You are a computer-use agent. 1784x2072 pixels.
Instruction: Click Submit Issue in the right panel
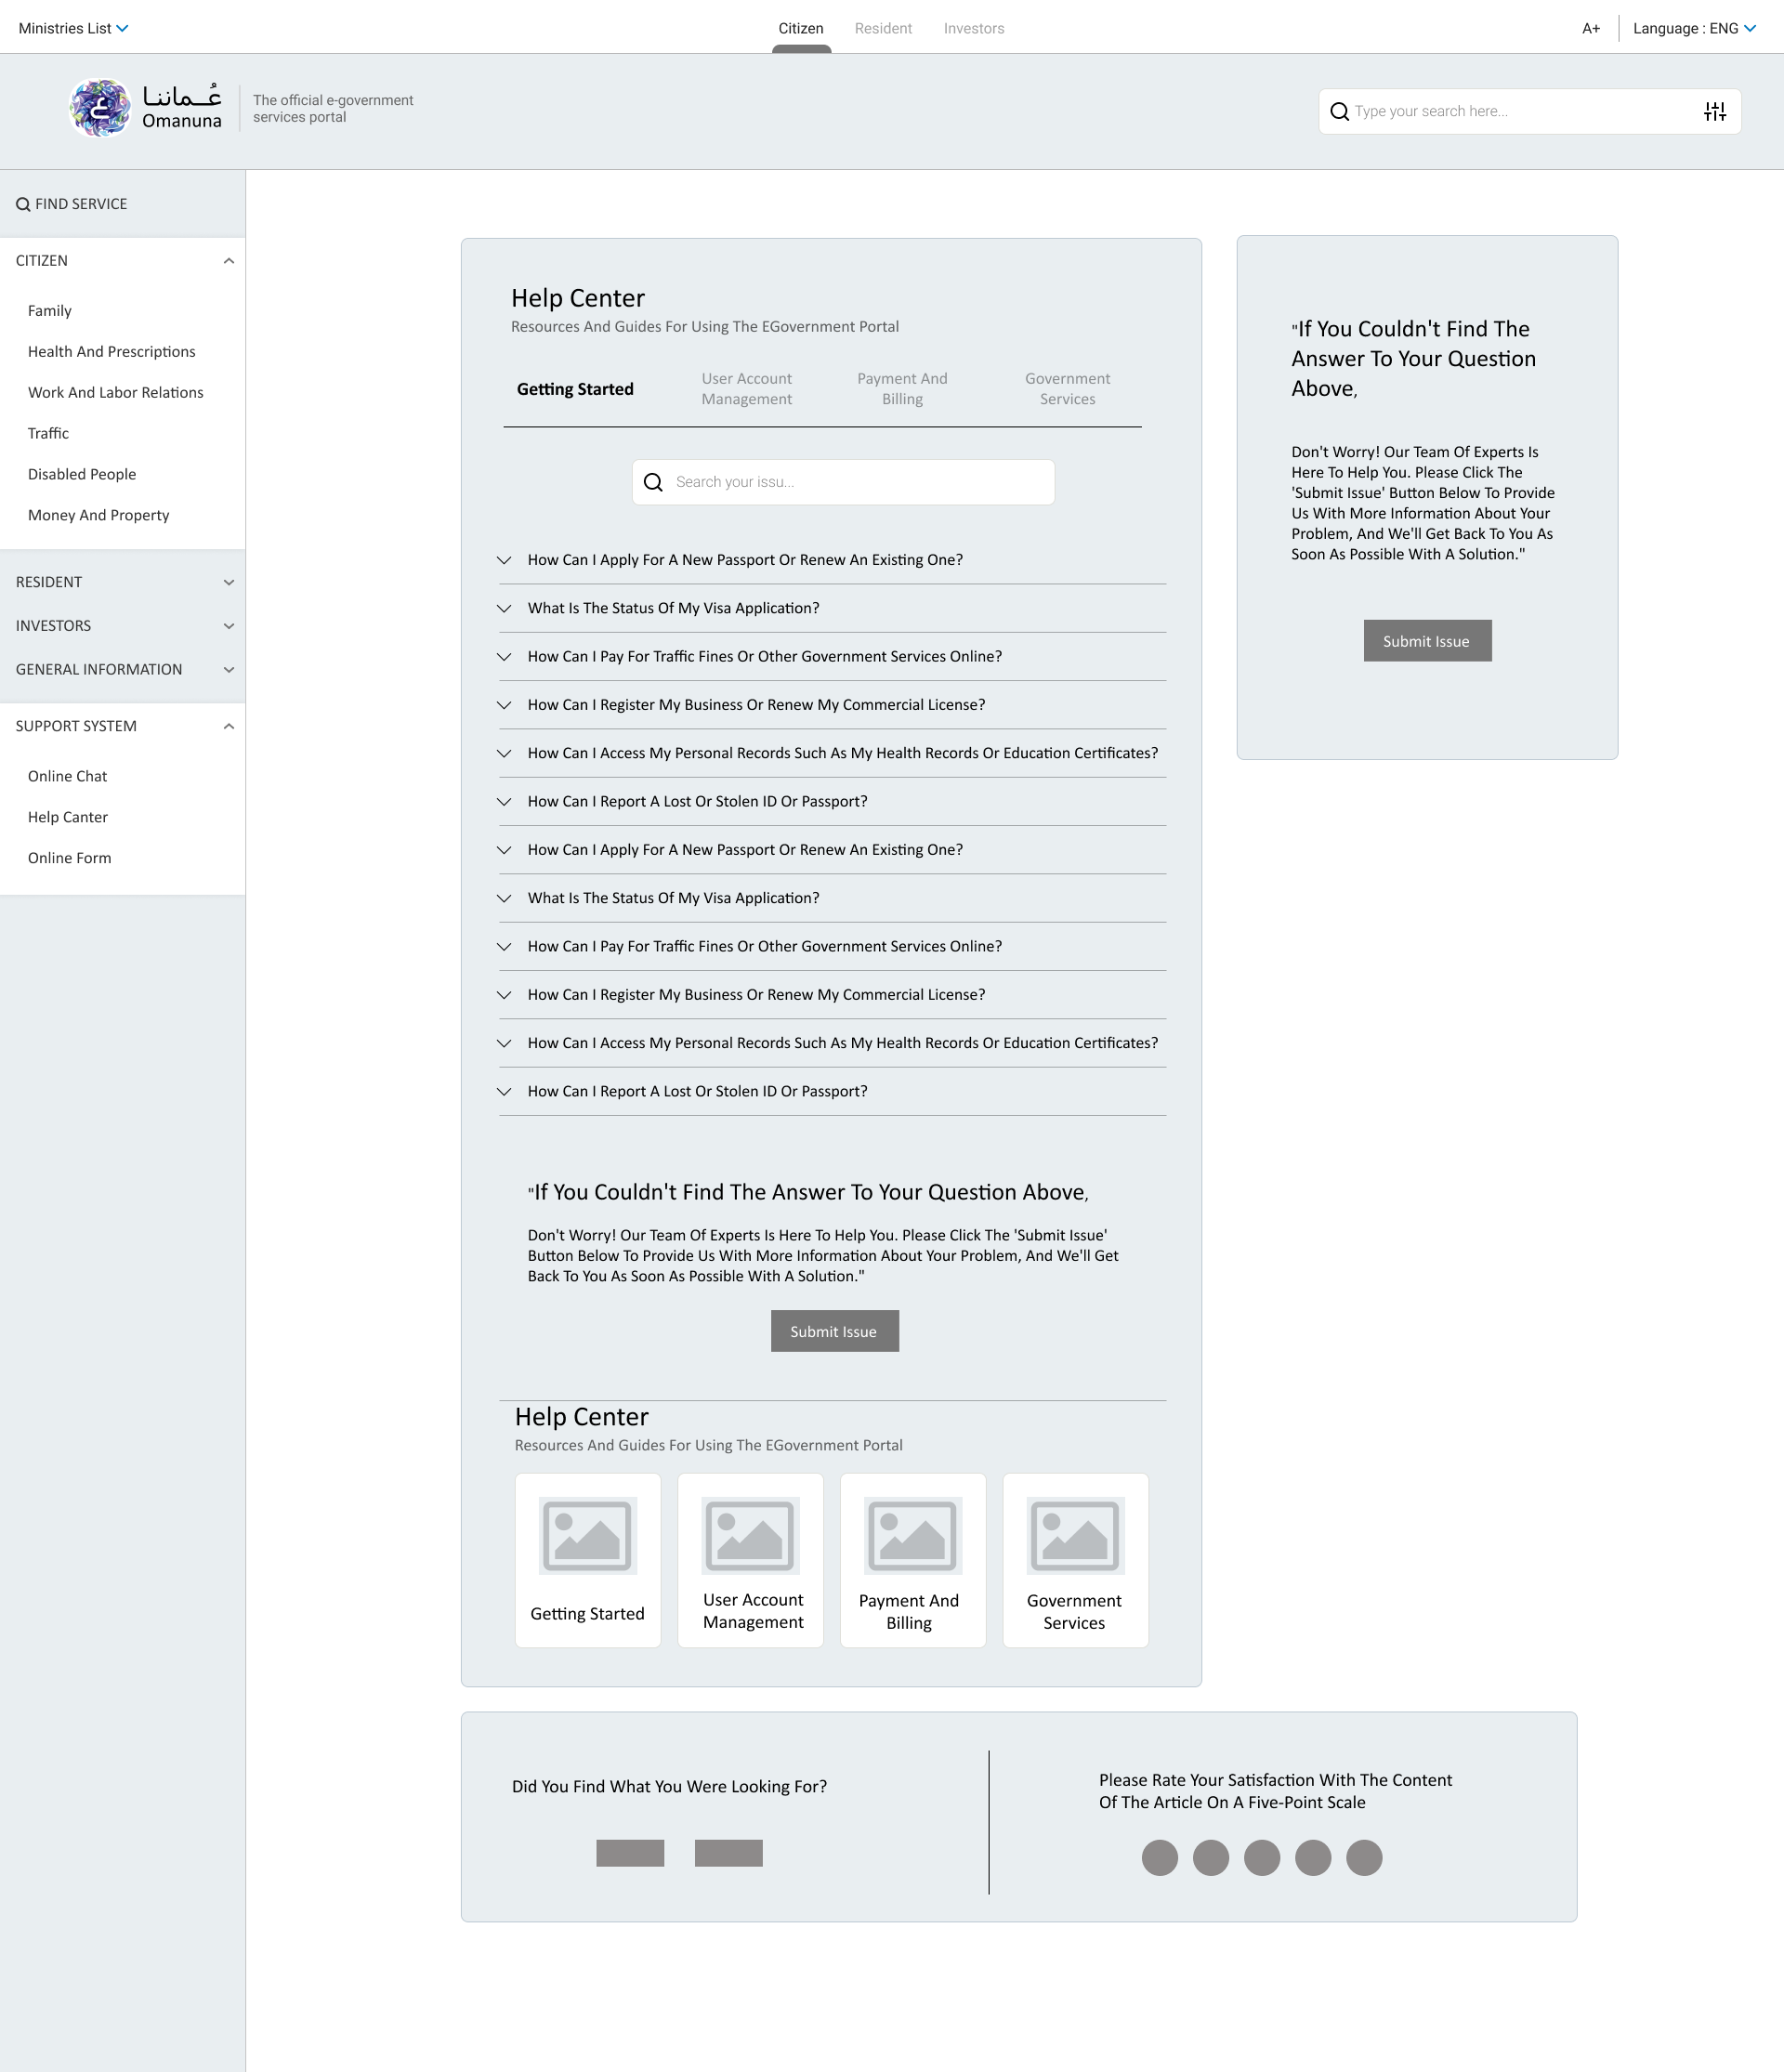(x=1427, y=641)
